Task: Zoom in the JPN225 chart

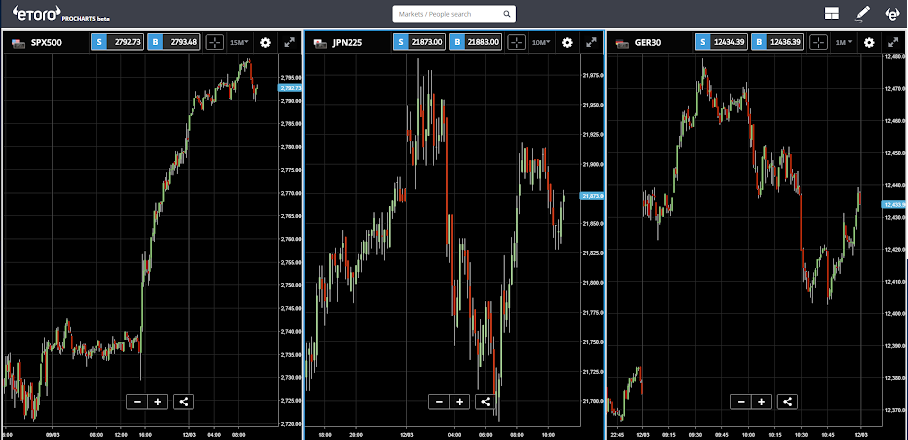Action: point(460,402)
